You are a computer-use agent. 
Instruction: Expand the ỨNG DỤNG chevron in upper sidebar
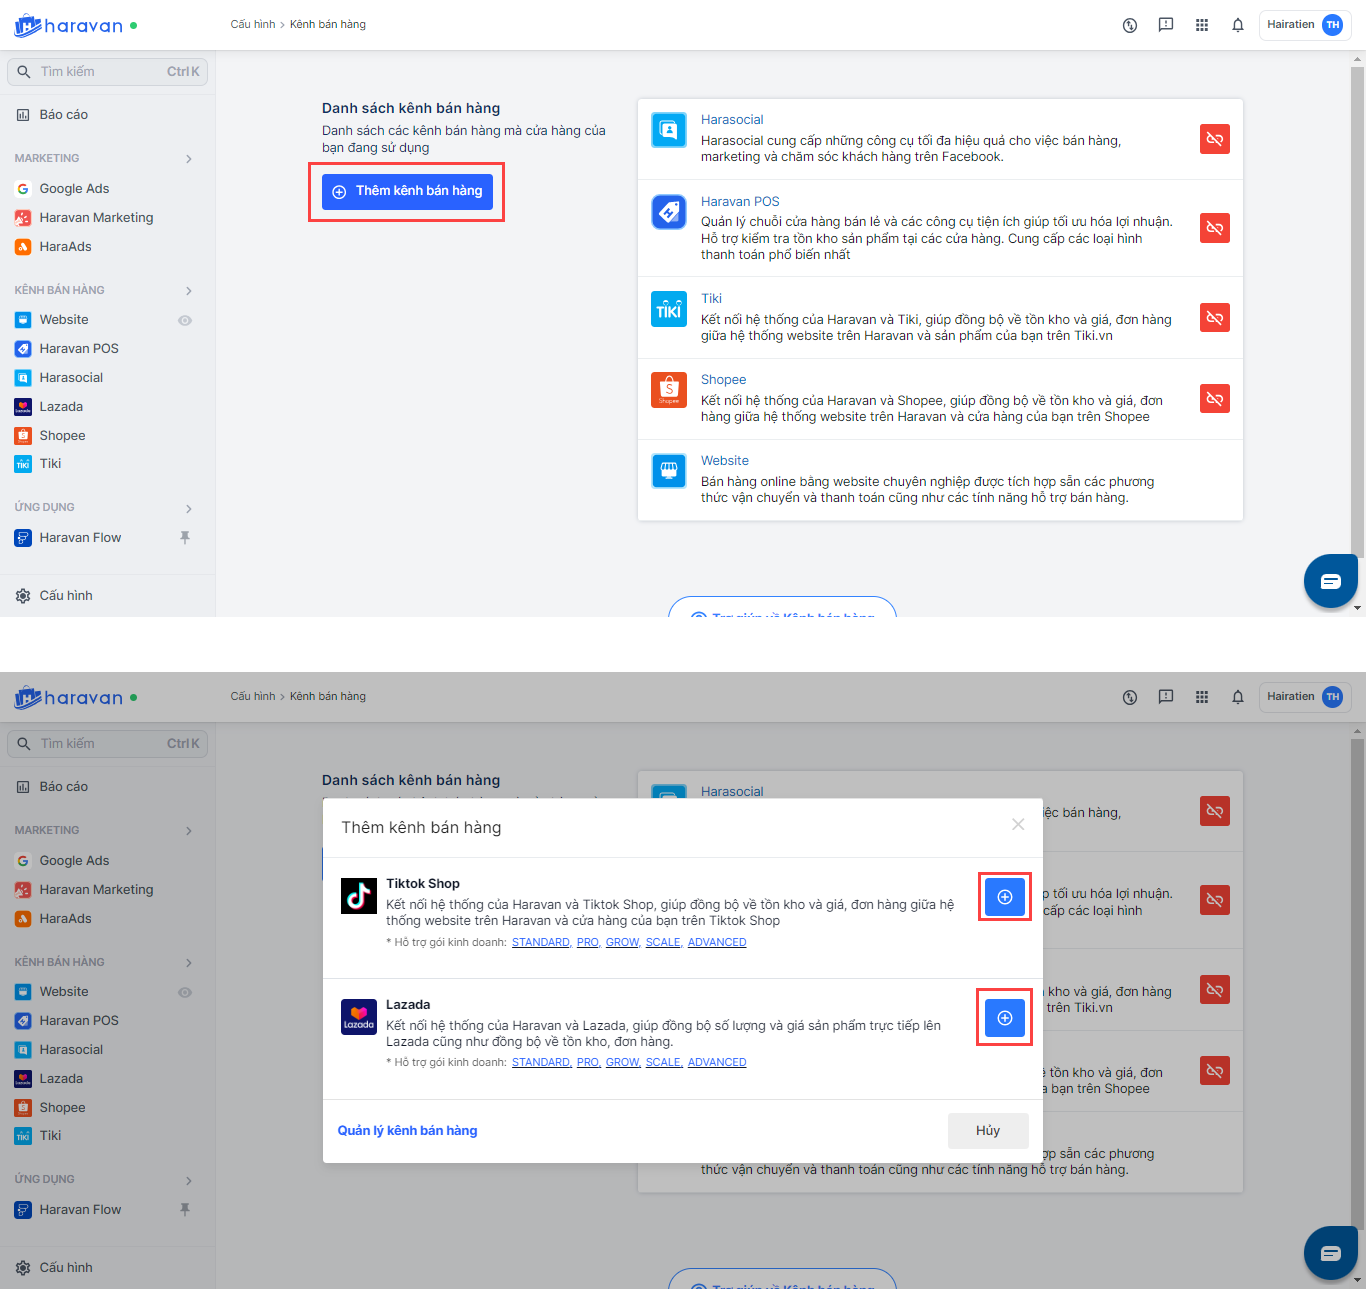tap(189, 509)
